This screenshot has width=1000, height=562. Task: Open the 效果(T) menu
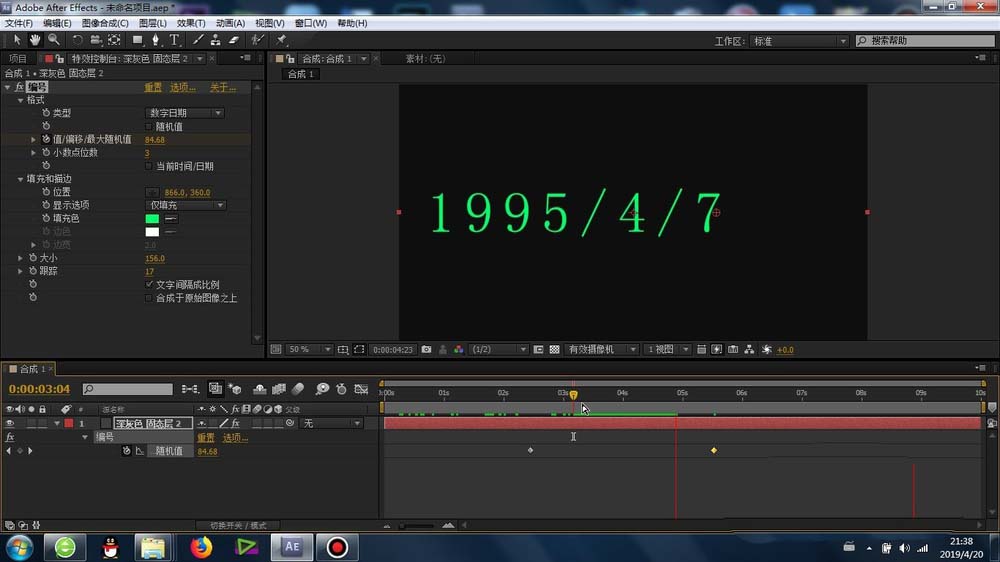[x=191, y=23]
